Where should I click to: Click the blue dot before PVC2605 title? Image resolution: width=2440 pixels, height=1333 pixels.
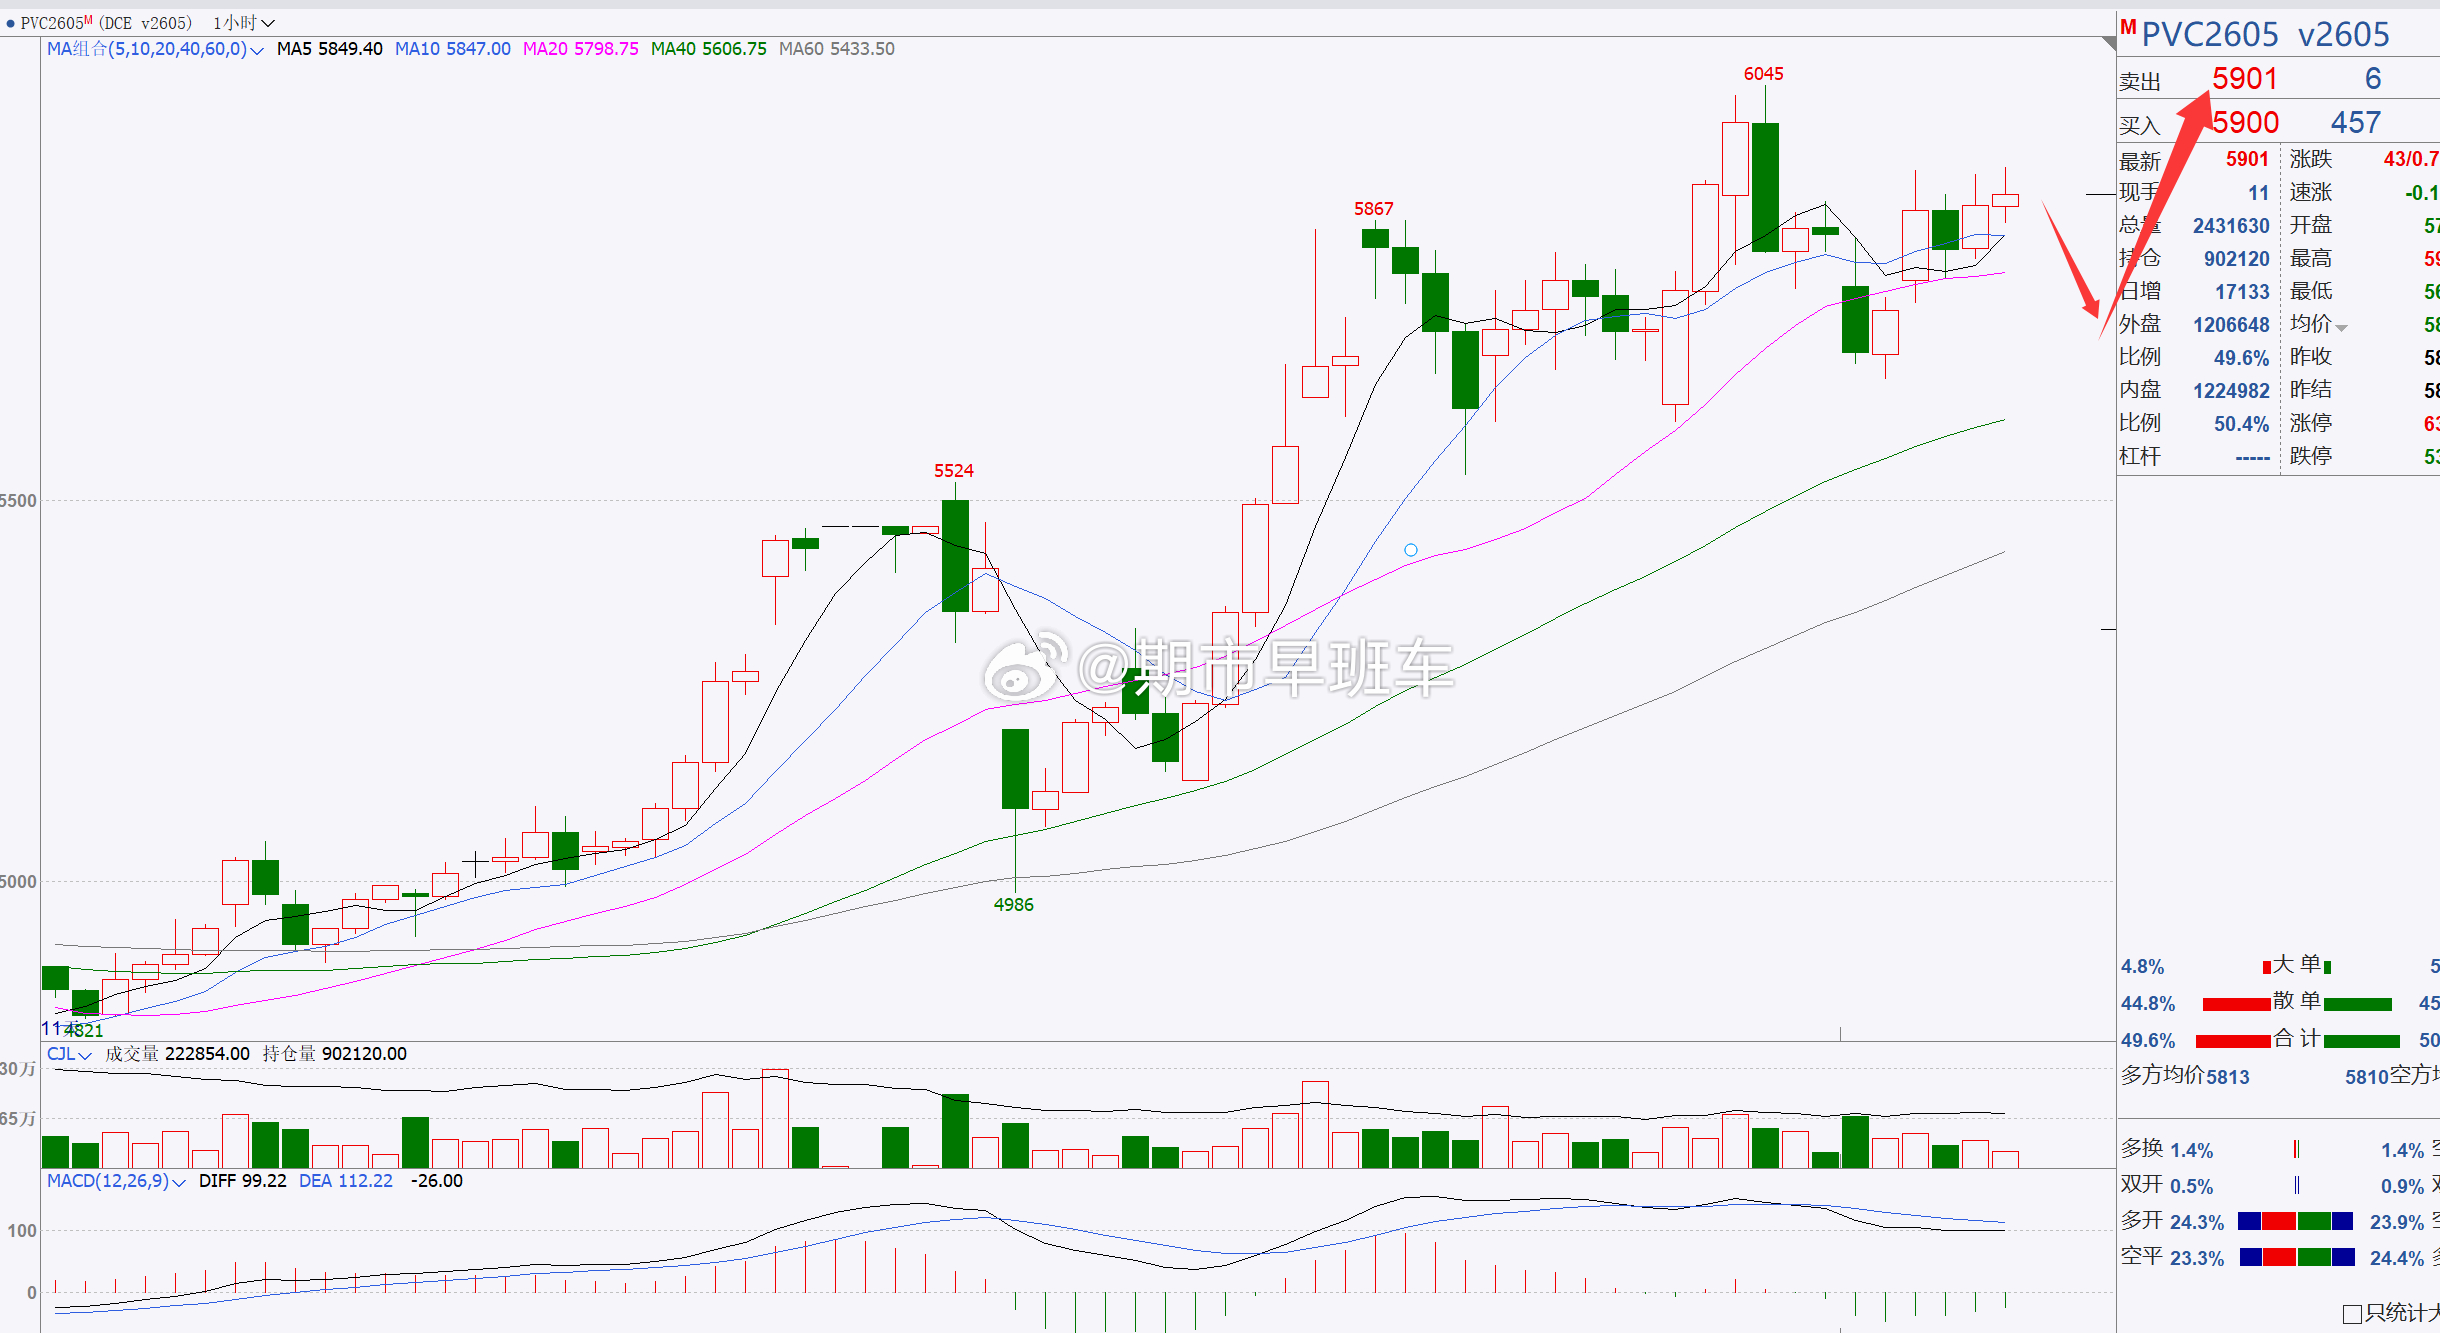pos(10,22)
